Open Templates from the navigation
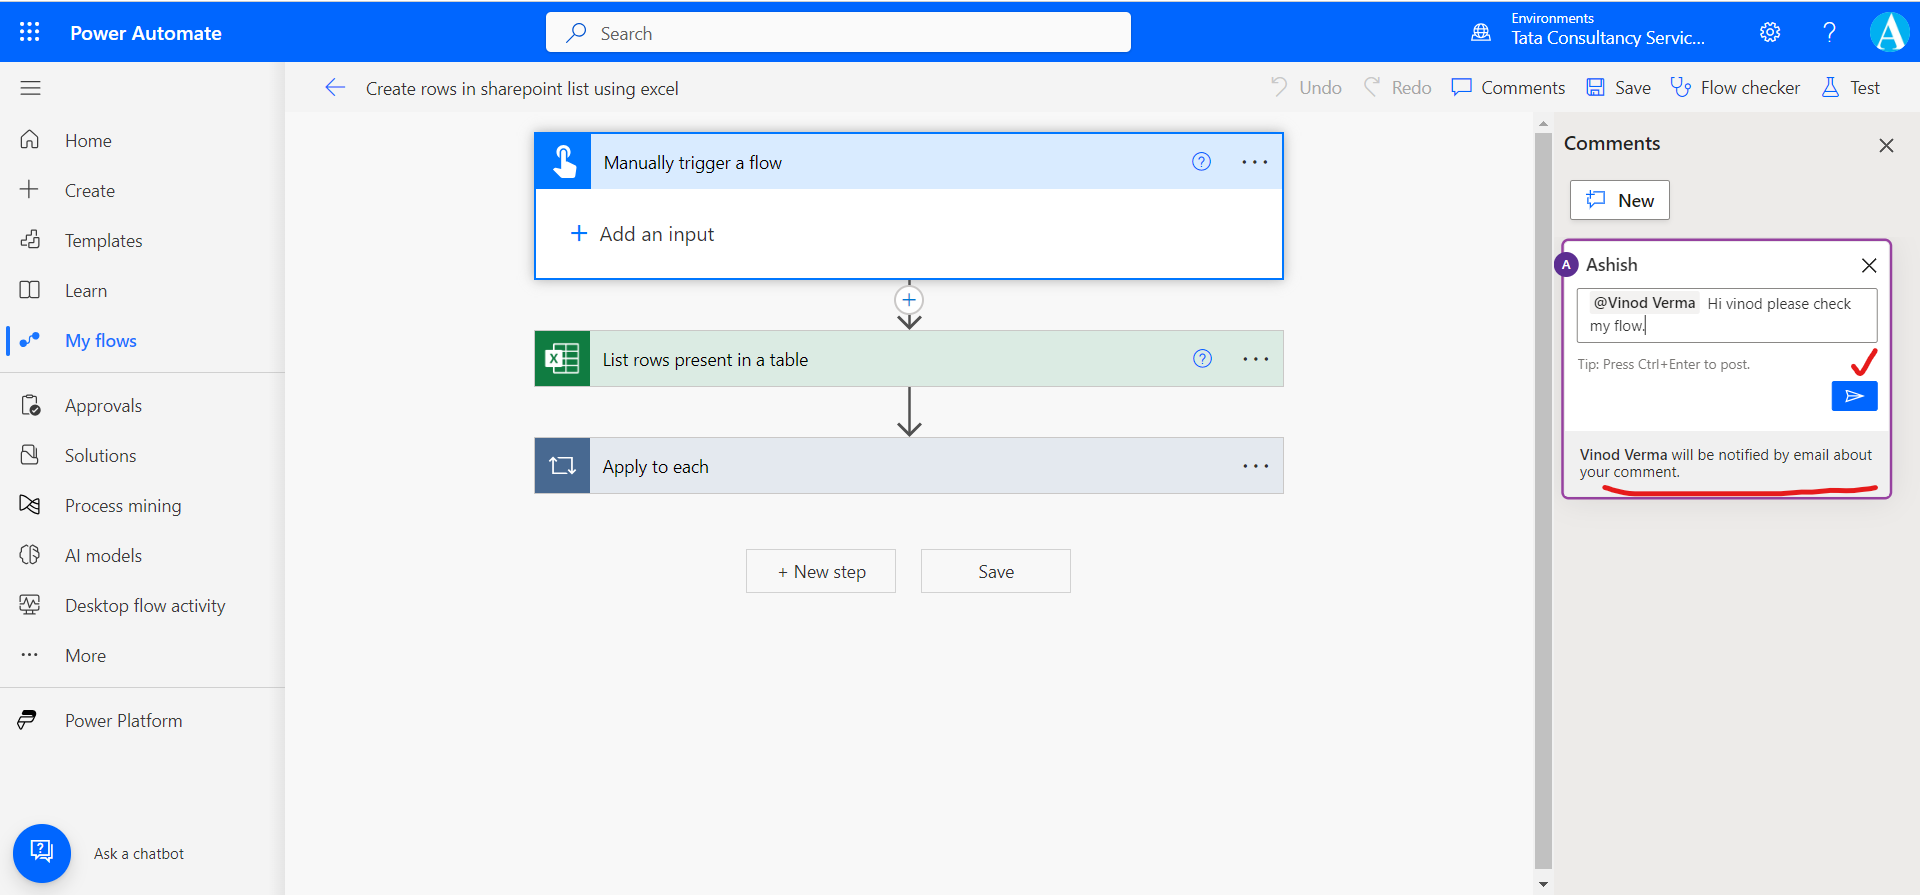 click(103, 241)
